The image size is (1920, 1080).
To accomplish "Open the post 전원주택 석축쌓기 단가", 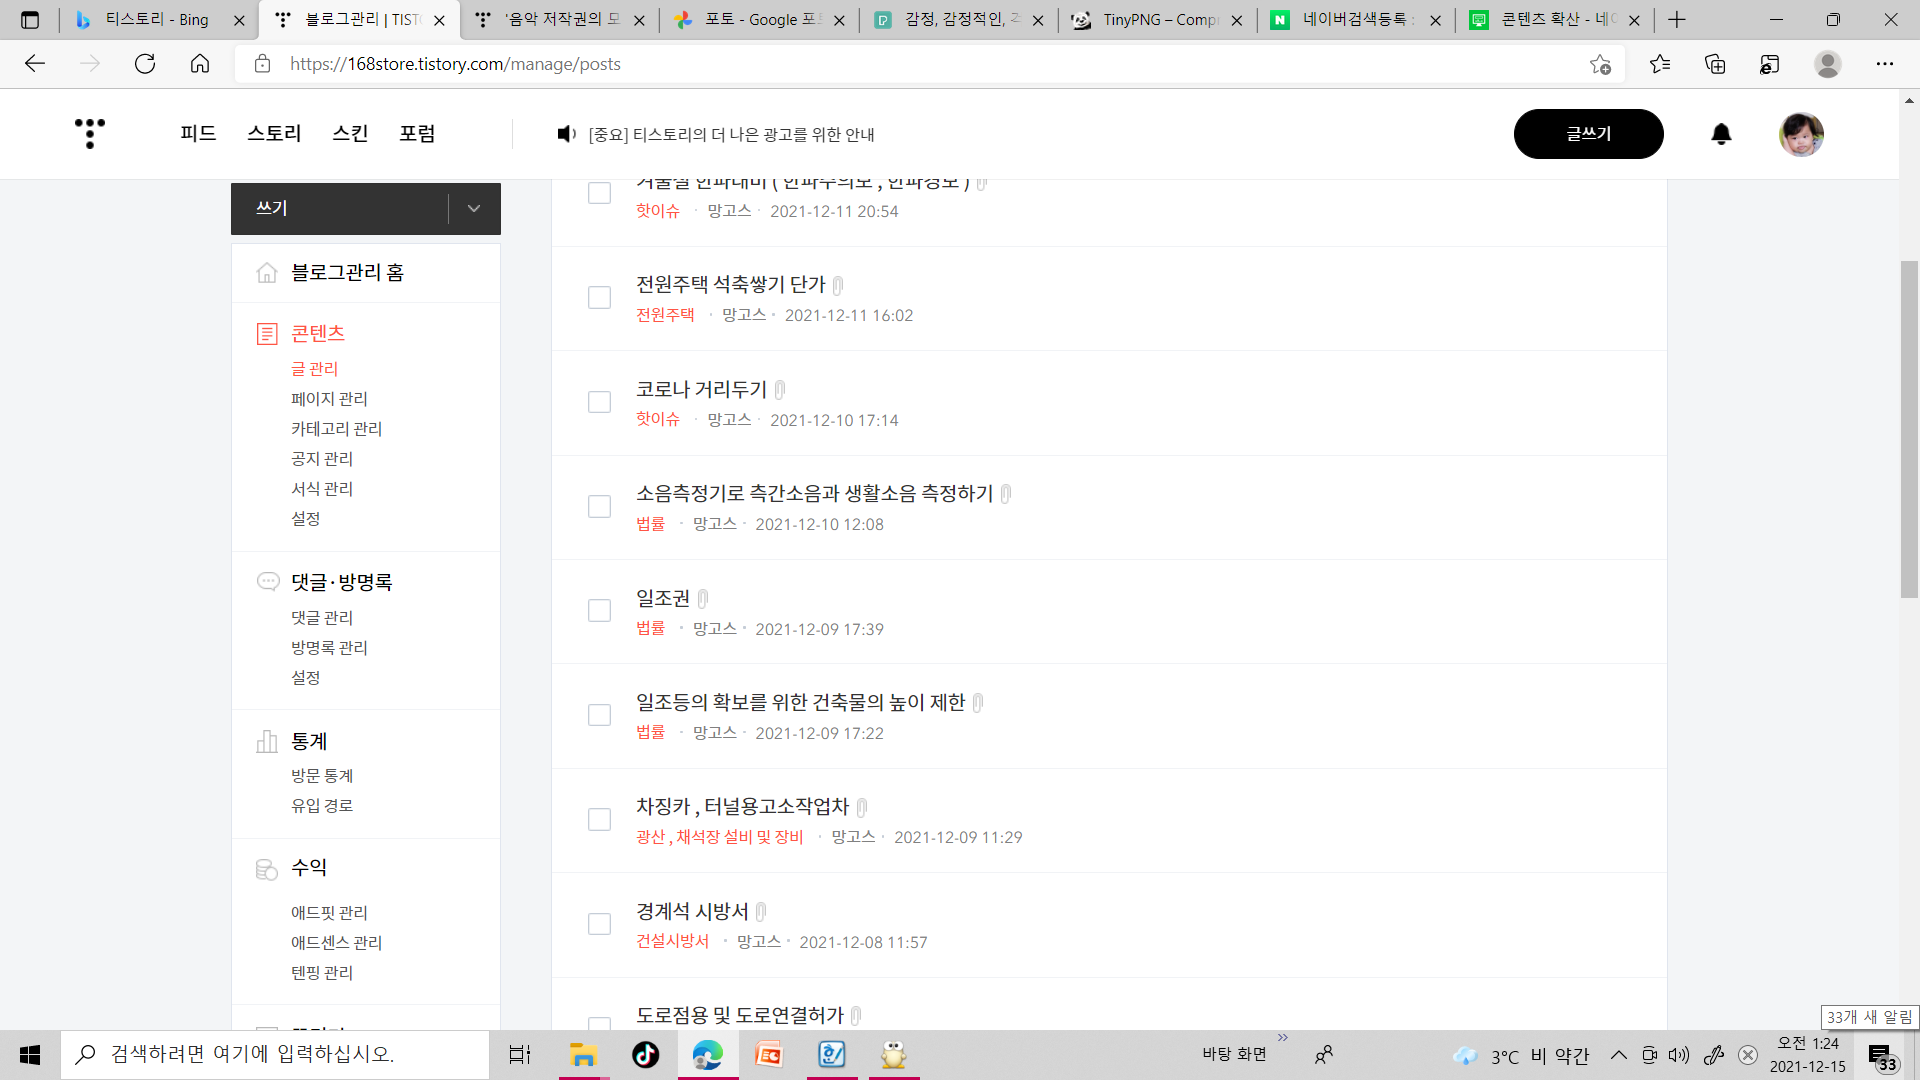I will 729,284.
